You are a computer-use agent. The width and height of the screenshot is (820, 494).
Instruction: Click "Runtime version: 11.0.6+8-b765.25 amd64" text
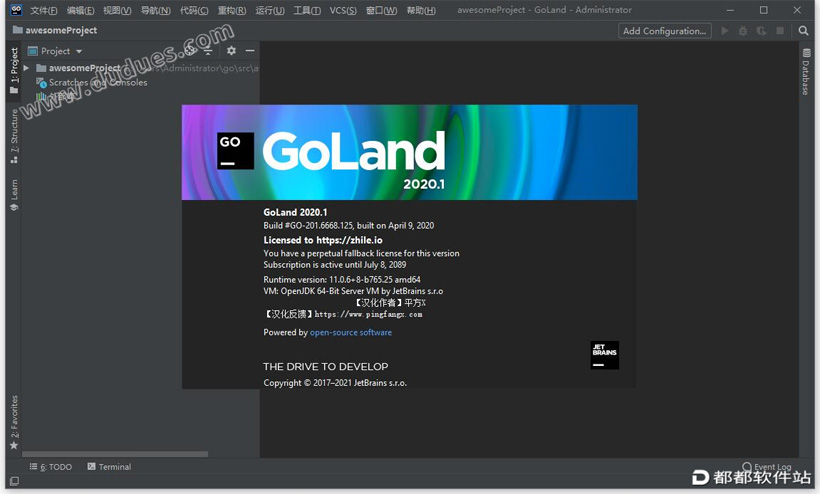click(x=341, y=280)
